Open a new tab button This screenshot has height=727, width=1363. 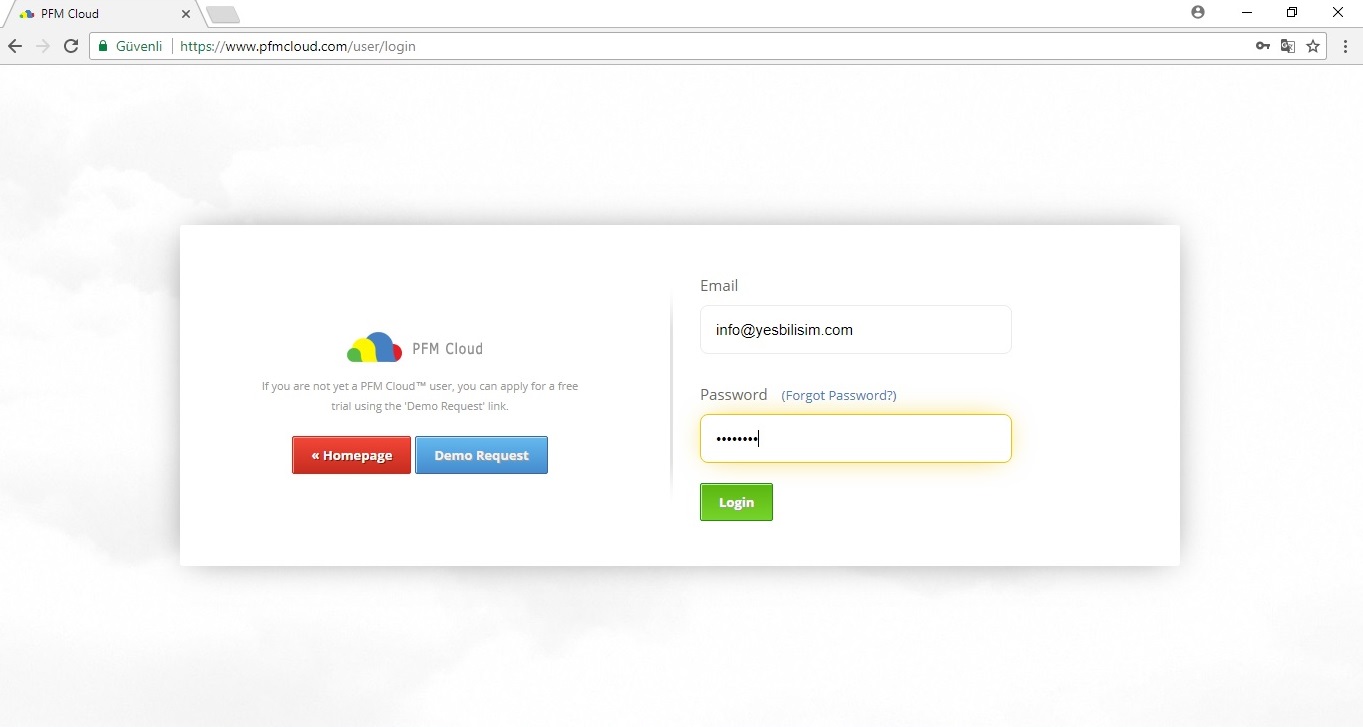[223, 15]
